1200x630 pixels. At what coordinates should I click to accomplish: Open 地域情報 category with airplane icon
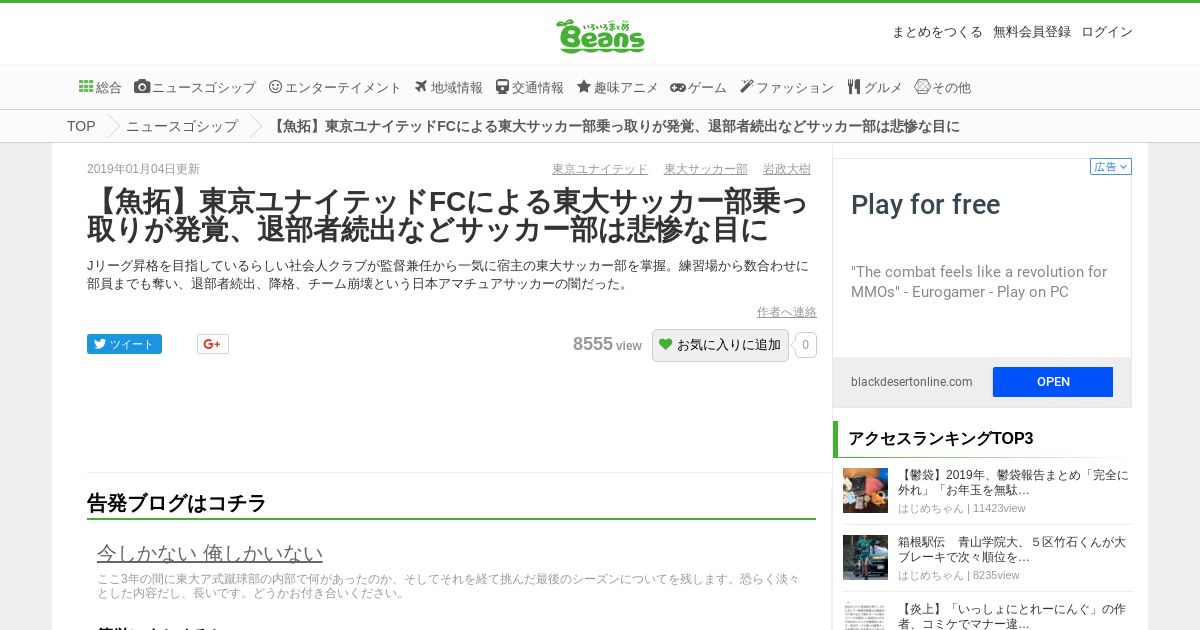(x=448, y=87)
